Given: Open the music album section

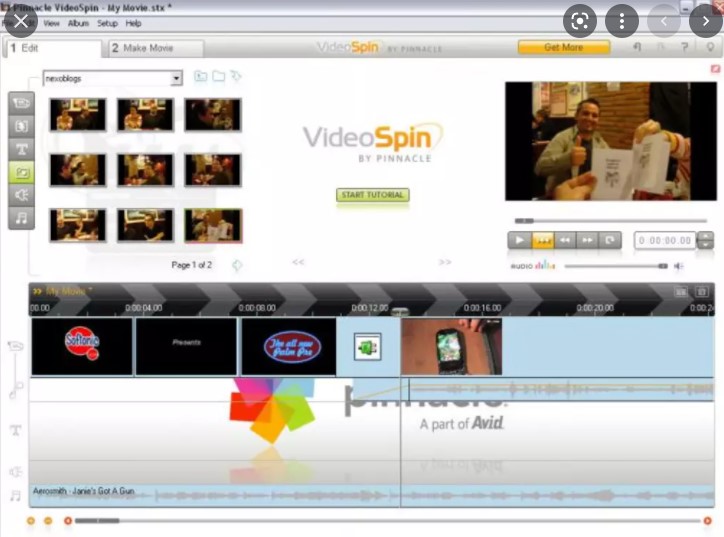Looking at the screenshot, I should [21, 218].
